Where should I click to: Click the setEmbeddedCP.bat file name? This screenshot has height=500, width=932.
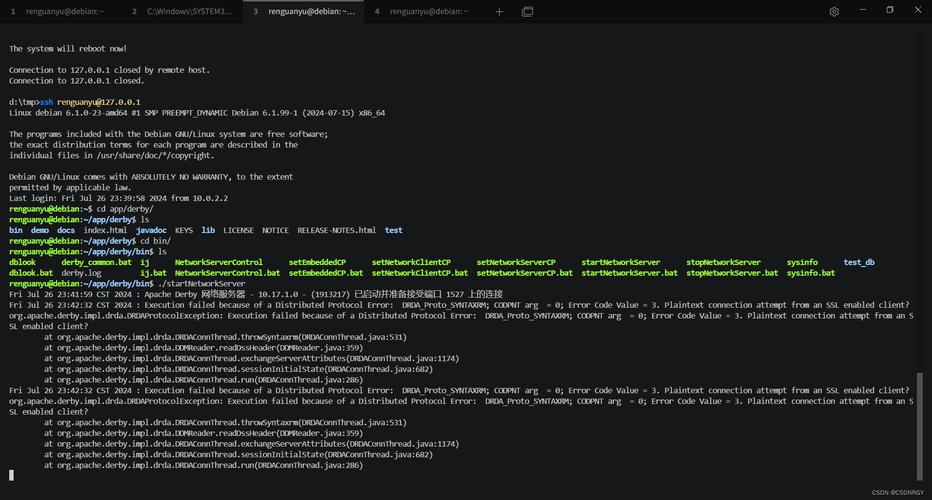tap(325, 273)
